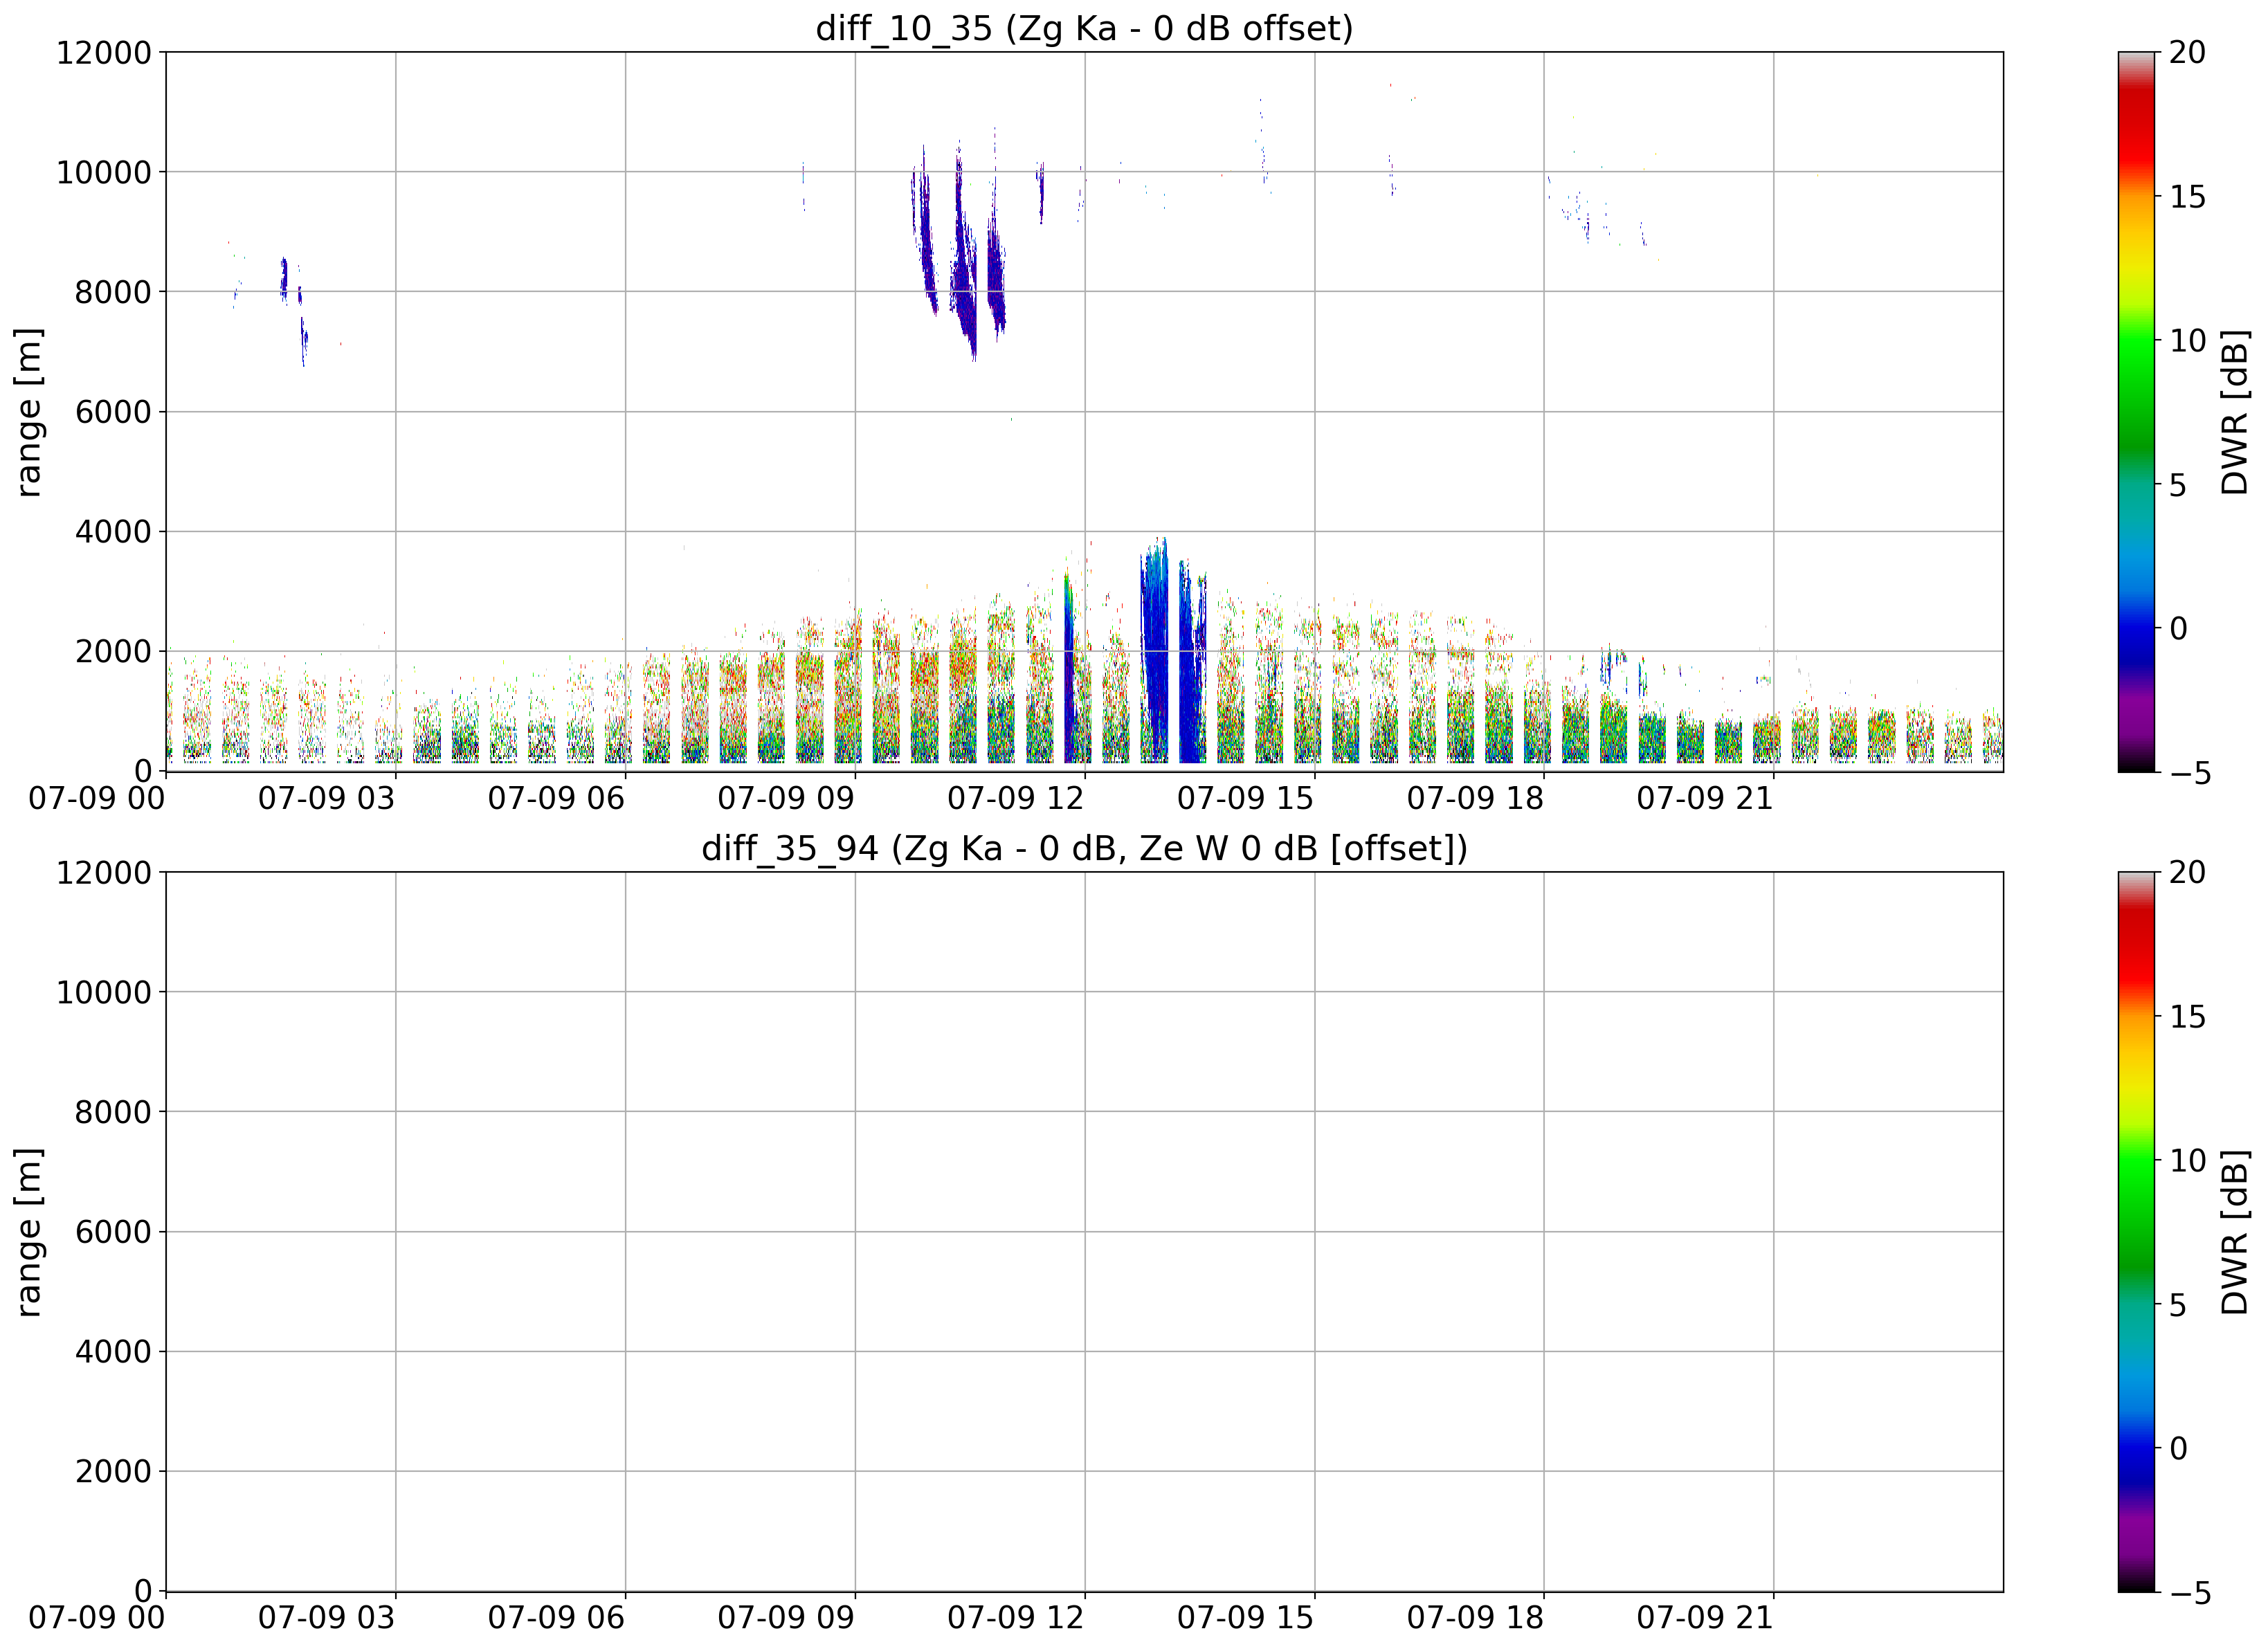Select the "range [m]" axis label of the diff_10_35 plot
The height and width of the screenshot is (1649, 2268).
pyautogui.click(x=28, y=412)
